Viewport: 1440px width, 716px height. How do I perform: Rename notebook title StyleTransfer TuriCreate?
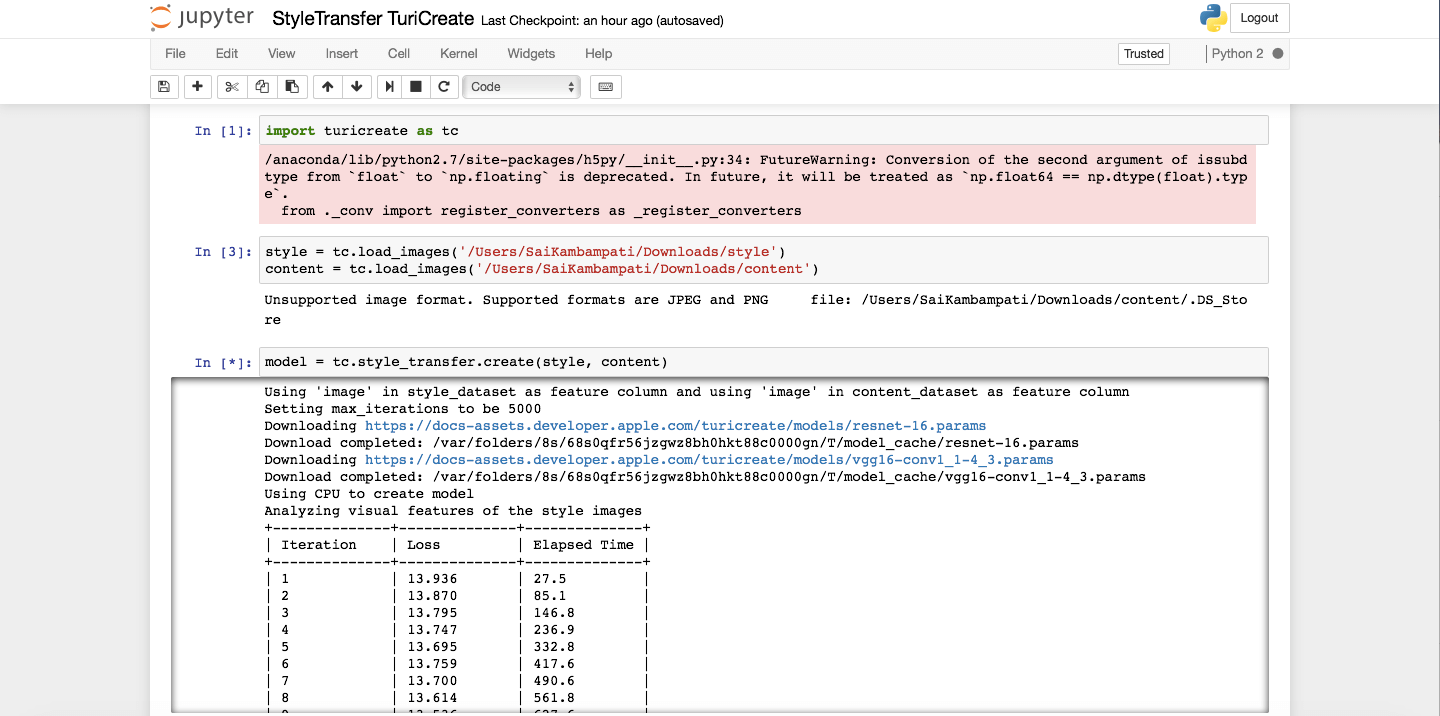(373, 19)
